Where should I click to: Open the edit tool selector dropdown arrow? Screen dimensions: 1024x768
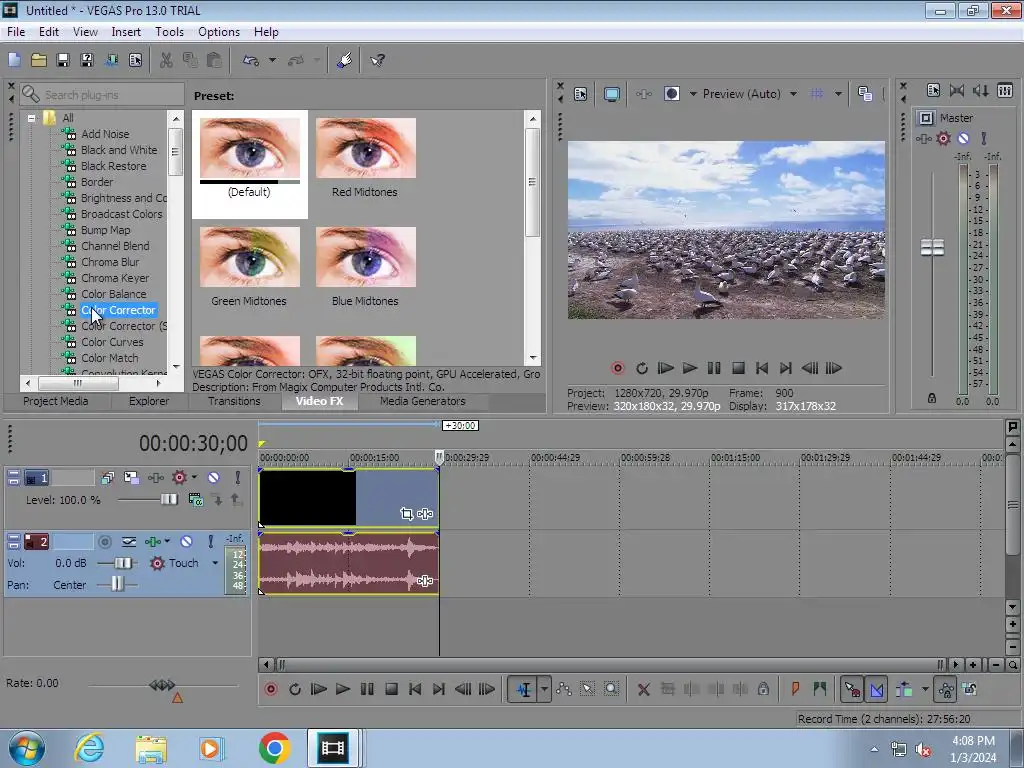point(544,689)
